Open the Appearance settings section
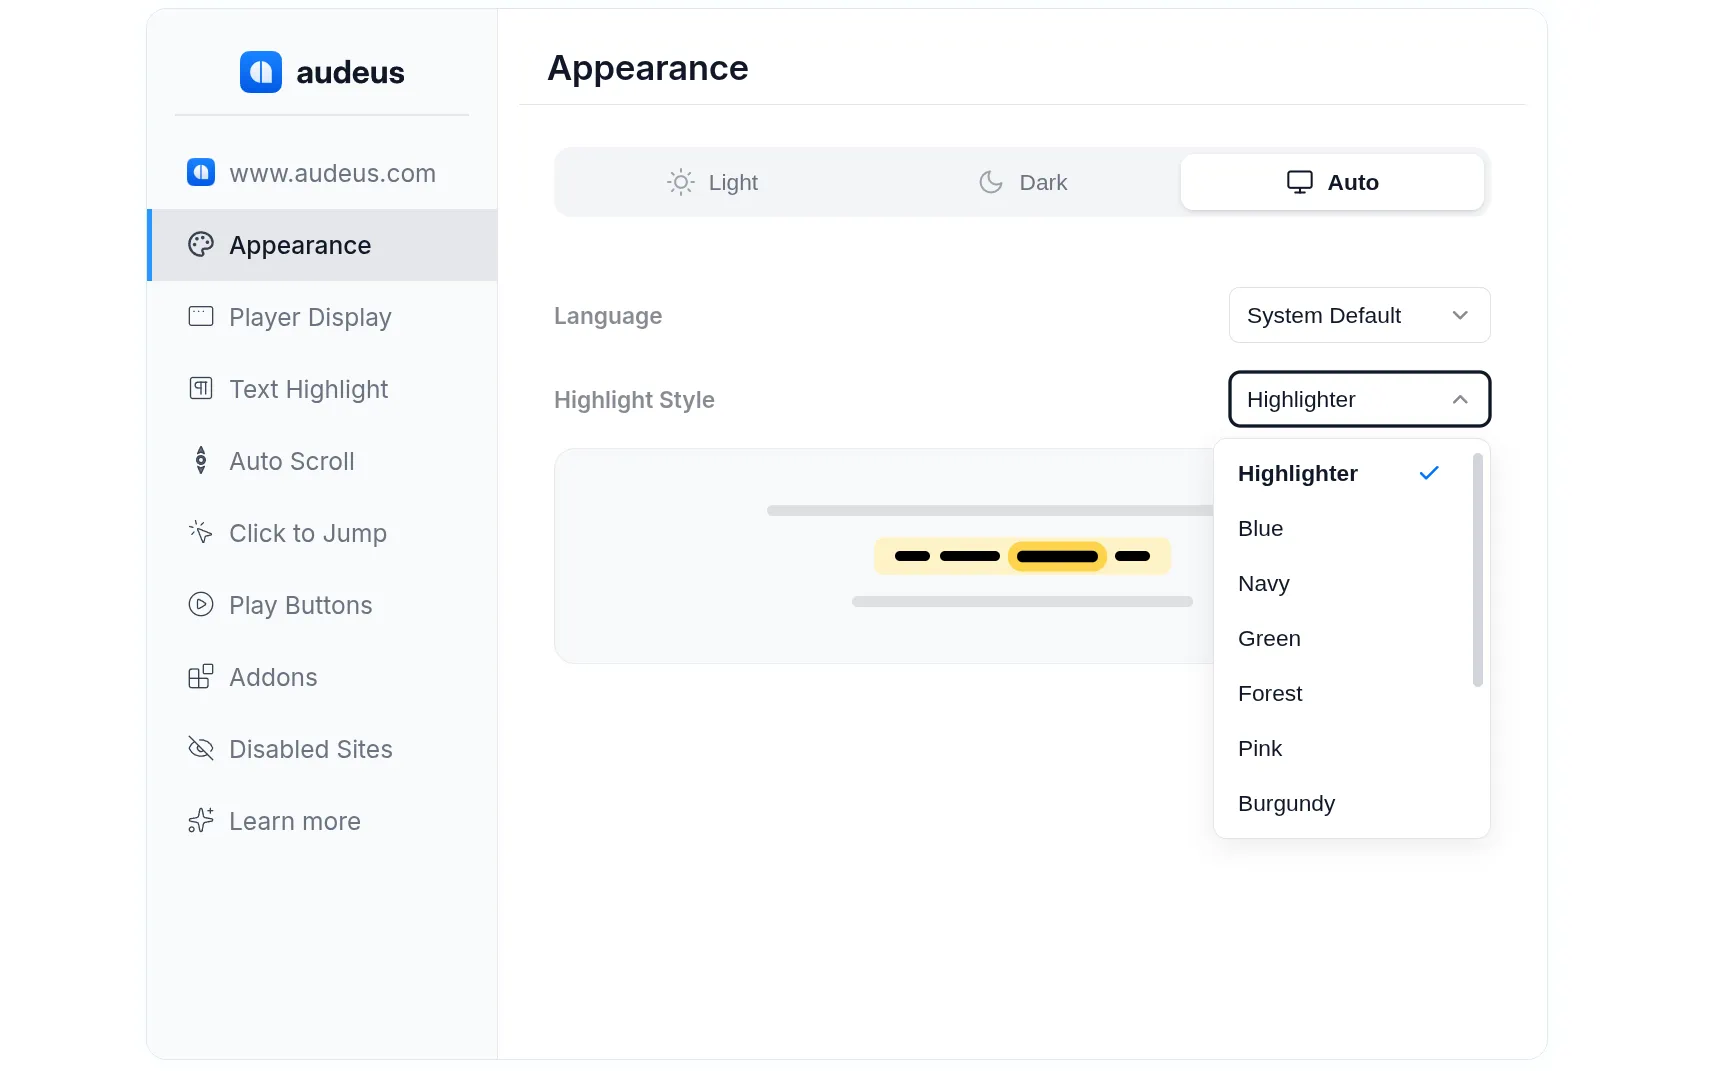Image resolution: width=1714 pixels, height=1071 pixels. [x=322, y=245]
